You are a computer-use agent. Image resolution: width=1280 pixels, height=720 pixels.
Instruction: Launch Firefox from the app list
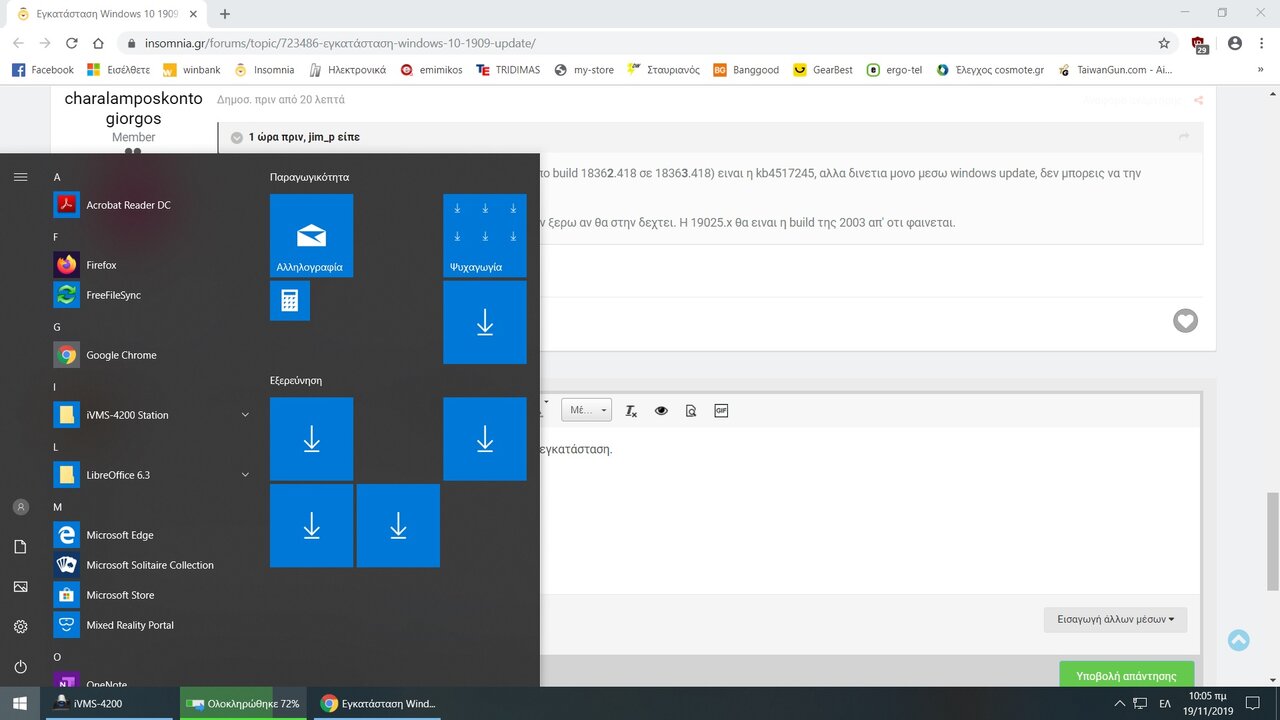pos(101,265)
